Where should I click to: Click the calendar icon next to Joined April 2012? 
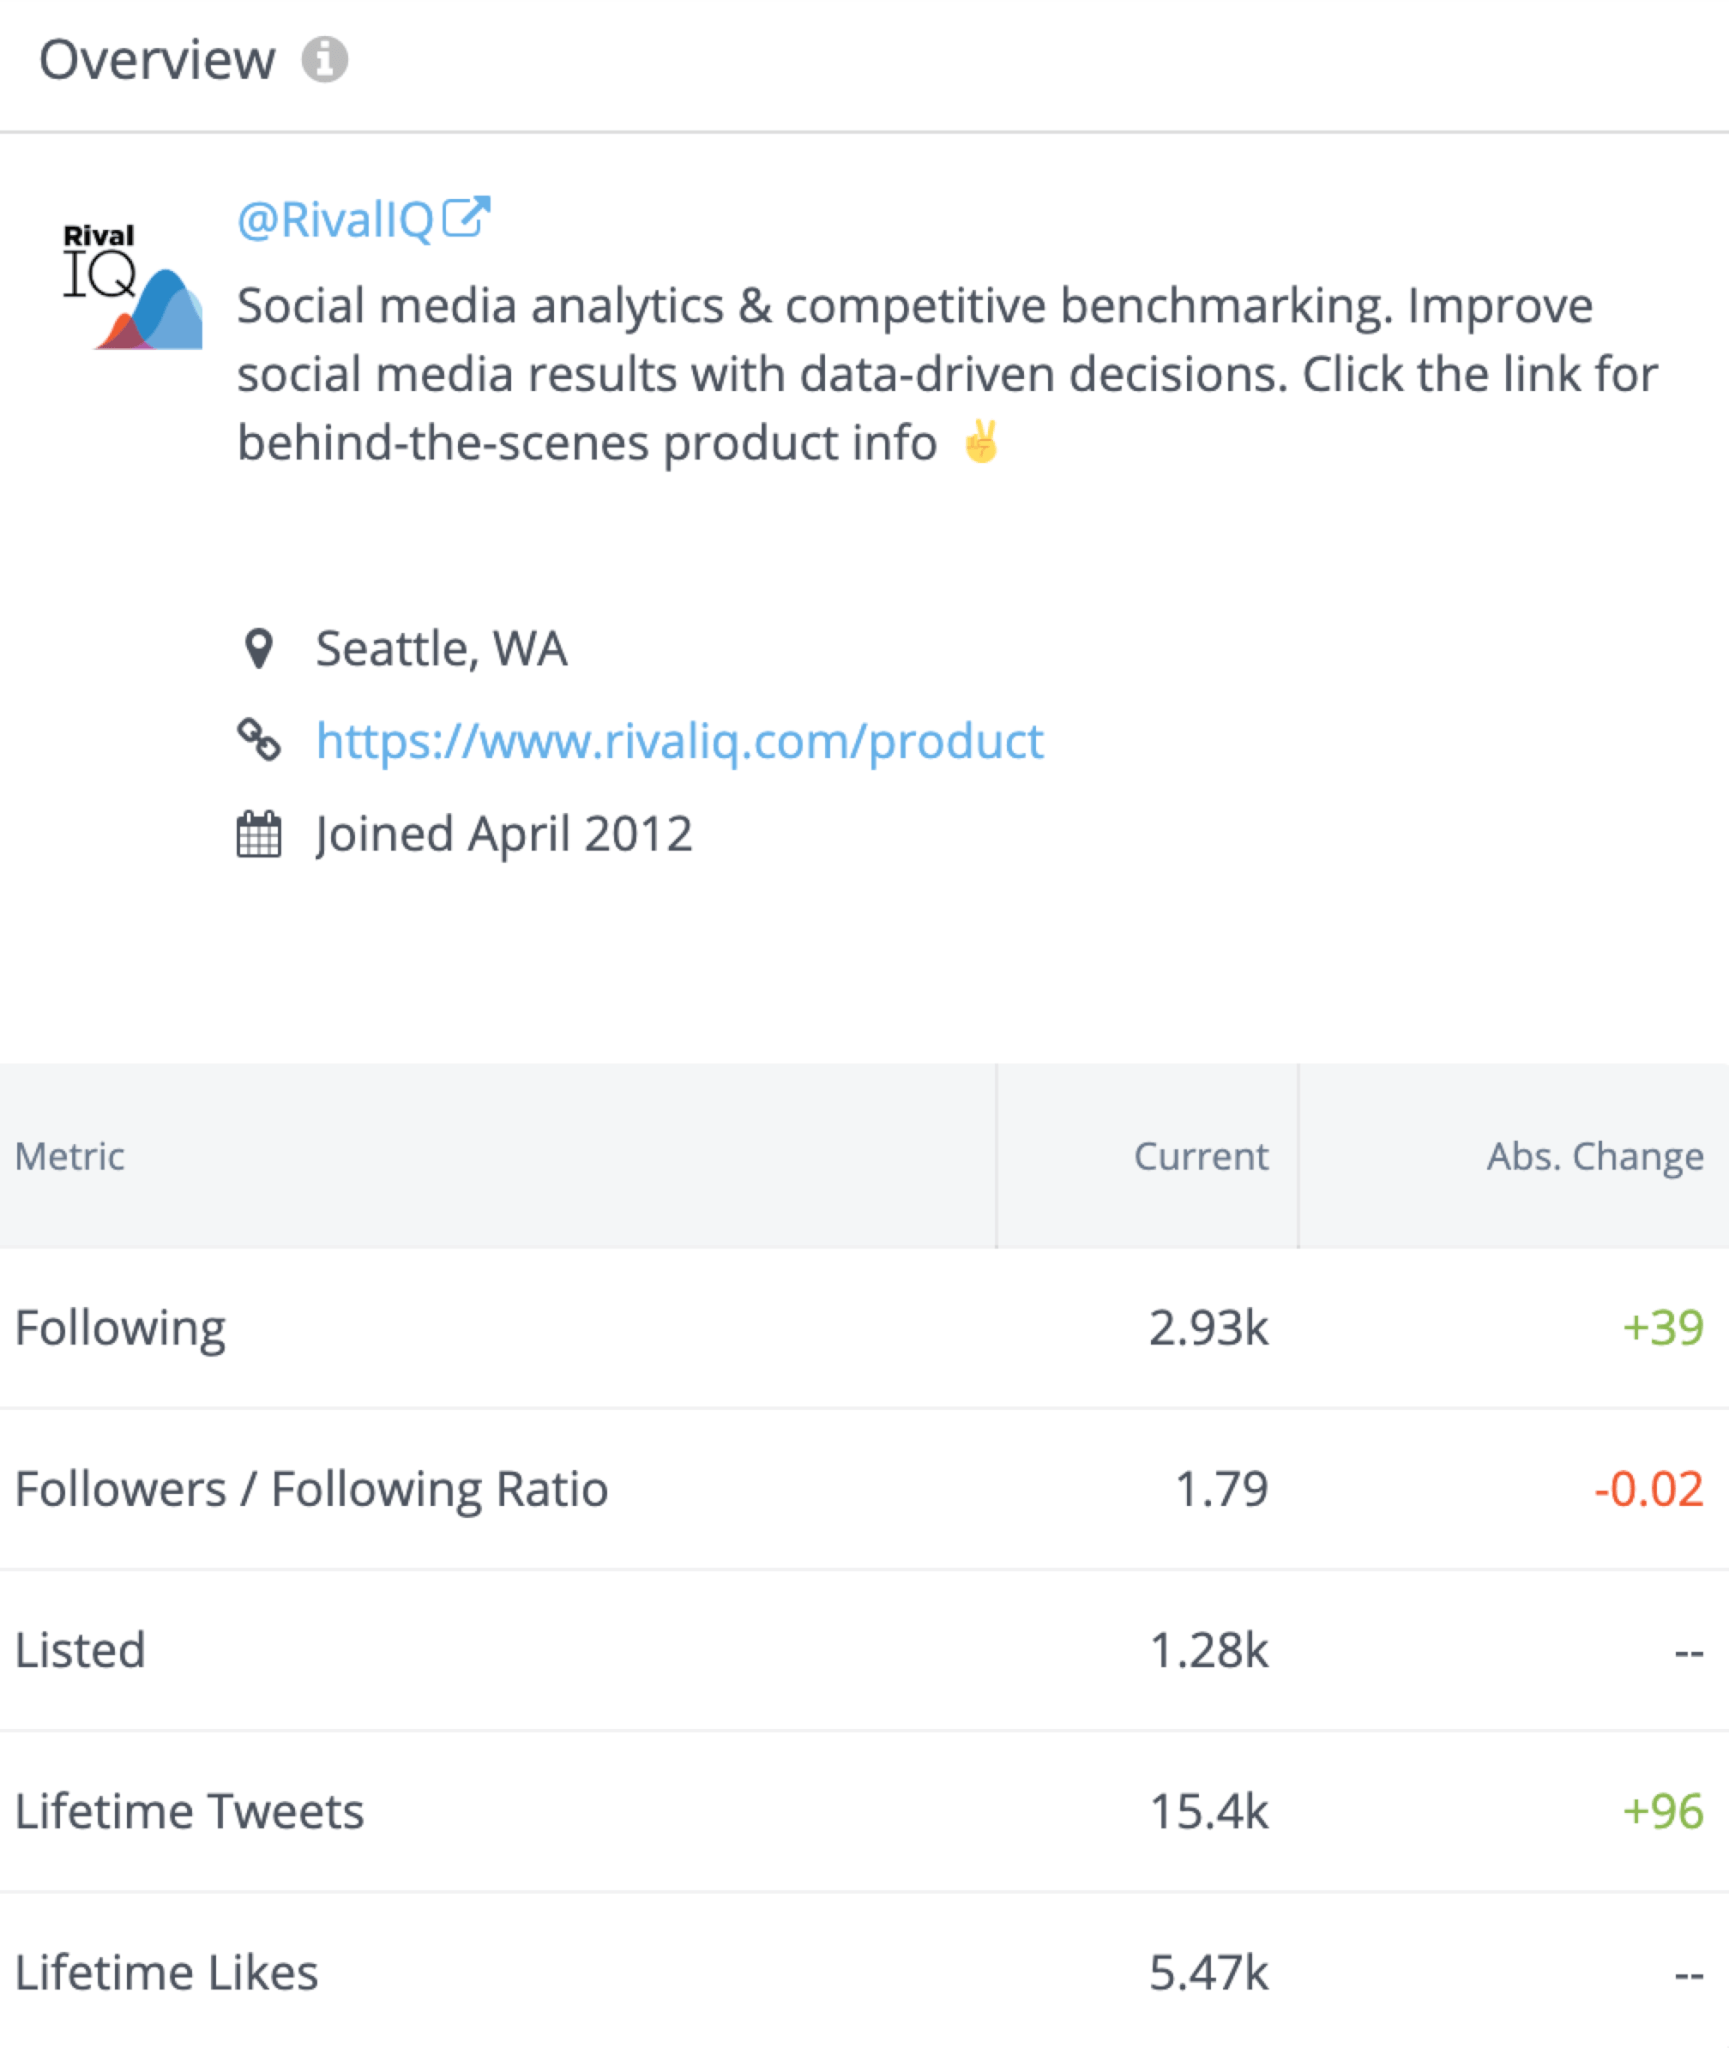pos(259,833)
